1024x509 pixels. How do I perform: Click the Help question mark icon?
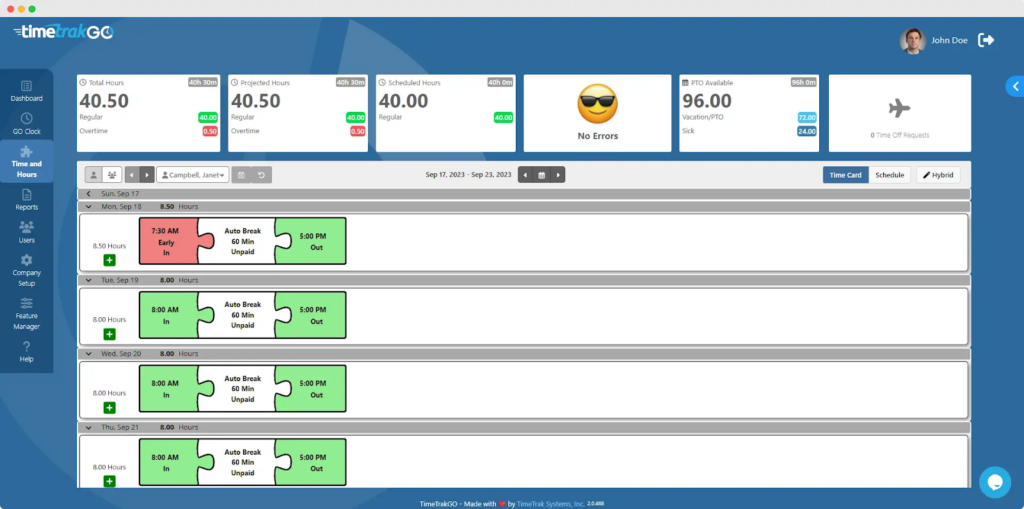point(27,351)
